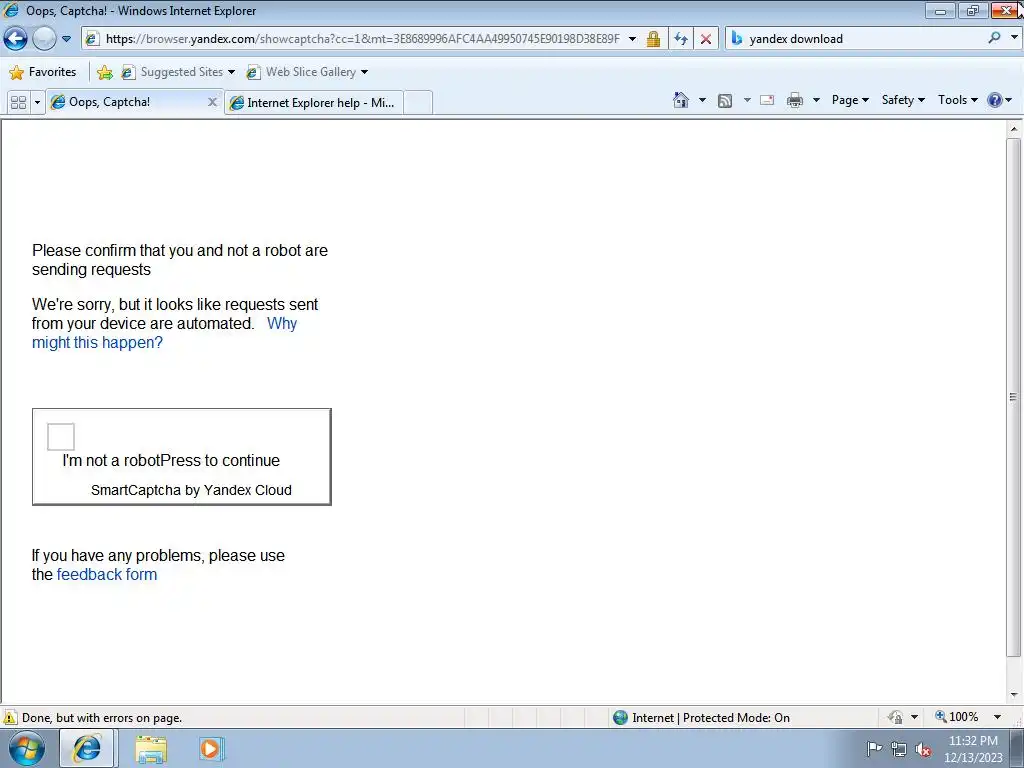Click 'Done, but with errors on page' status text
Image resolution: width=1024 pixels, height=768 pixels.
(102, 718)
